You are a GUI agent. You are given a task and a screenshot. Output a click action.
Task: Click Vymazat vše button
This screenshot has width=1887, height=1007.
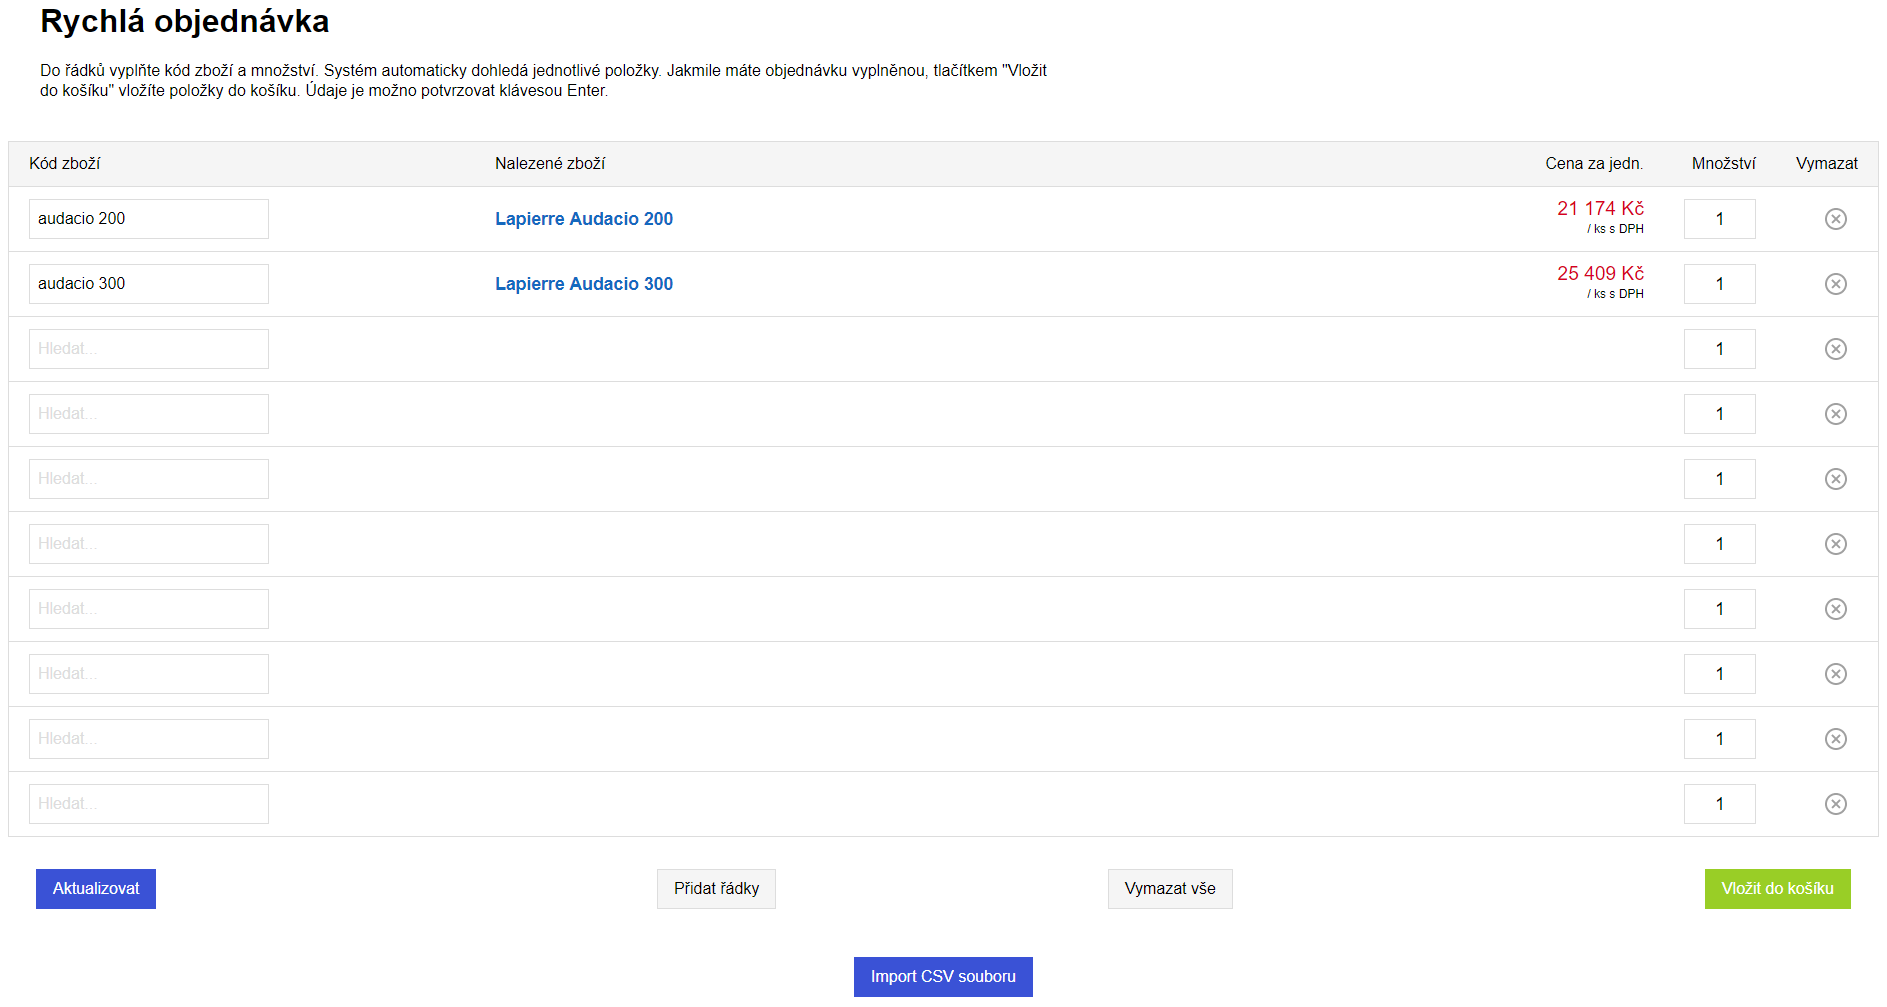pos(1170,889)
